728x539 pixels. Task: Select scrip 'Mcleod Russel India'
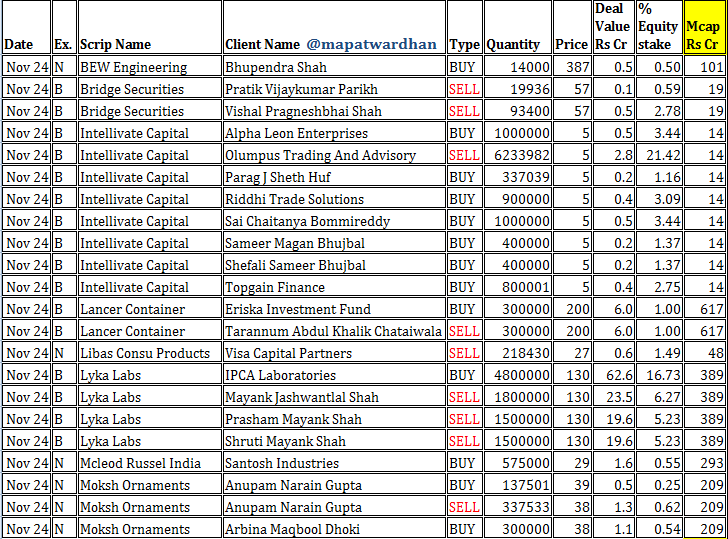(150, 463)
